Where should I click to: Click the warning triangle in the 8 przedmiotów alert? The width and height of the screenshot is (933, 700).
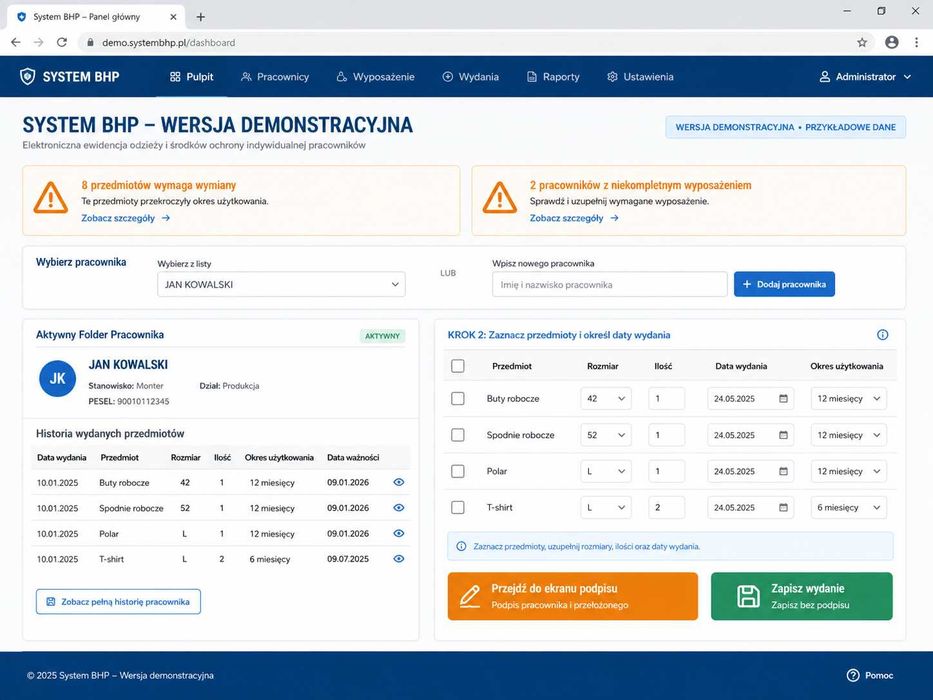[x=51, y=198]
